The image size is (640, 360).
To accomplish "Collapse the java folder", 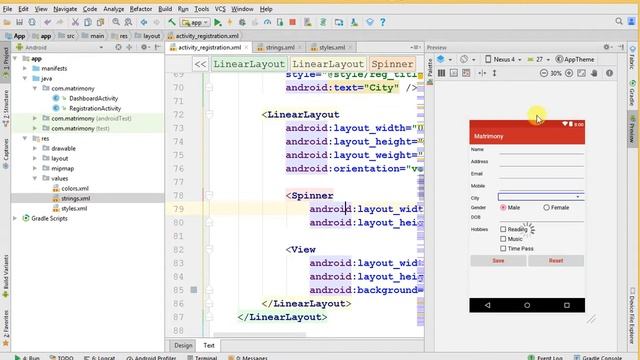I will click(x=25, y=78).
